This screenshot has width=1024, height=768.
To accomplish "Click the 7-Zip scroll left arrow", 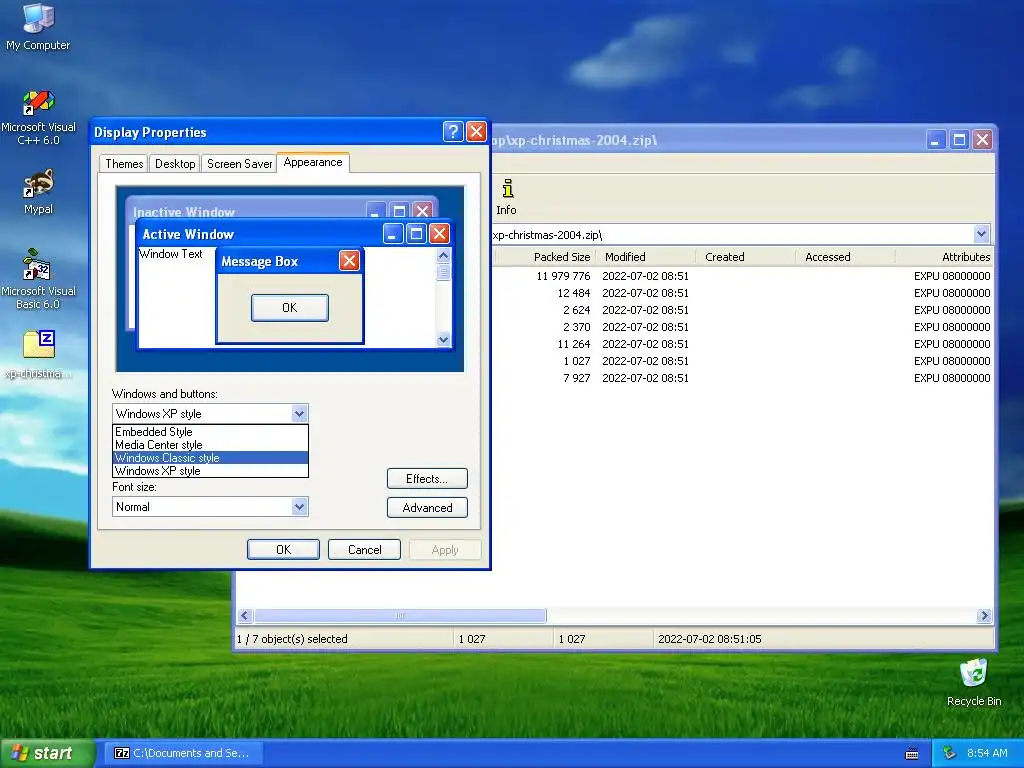I will pyautogui.click(x=245, y=615).
